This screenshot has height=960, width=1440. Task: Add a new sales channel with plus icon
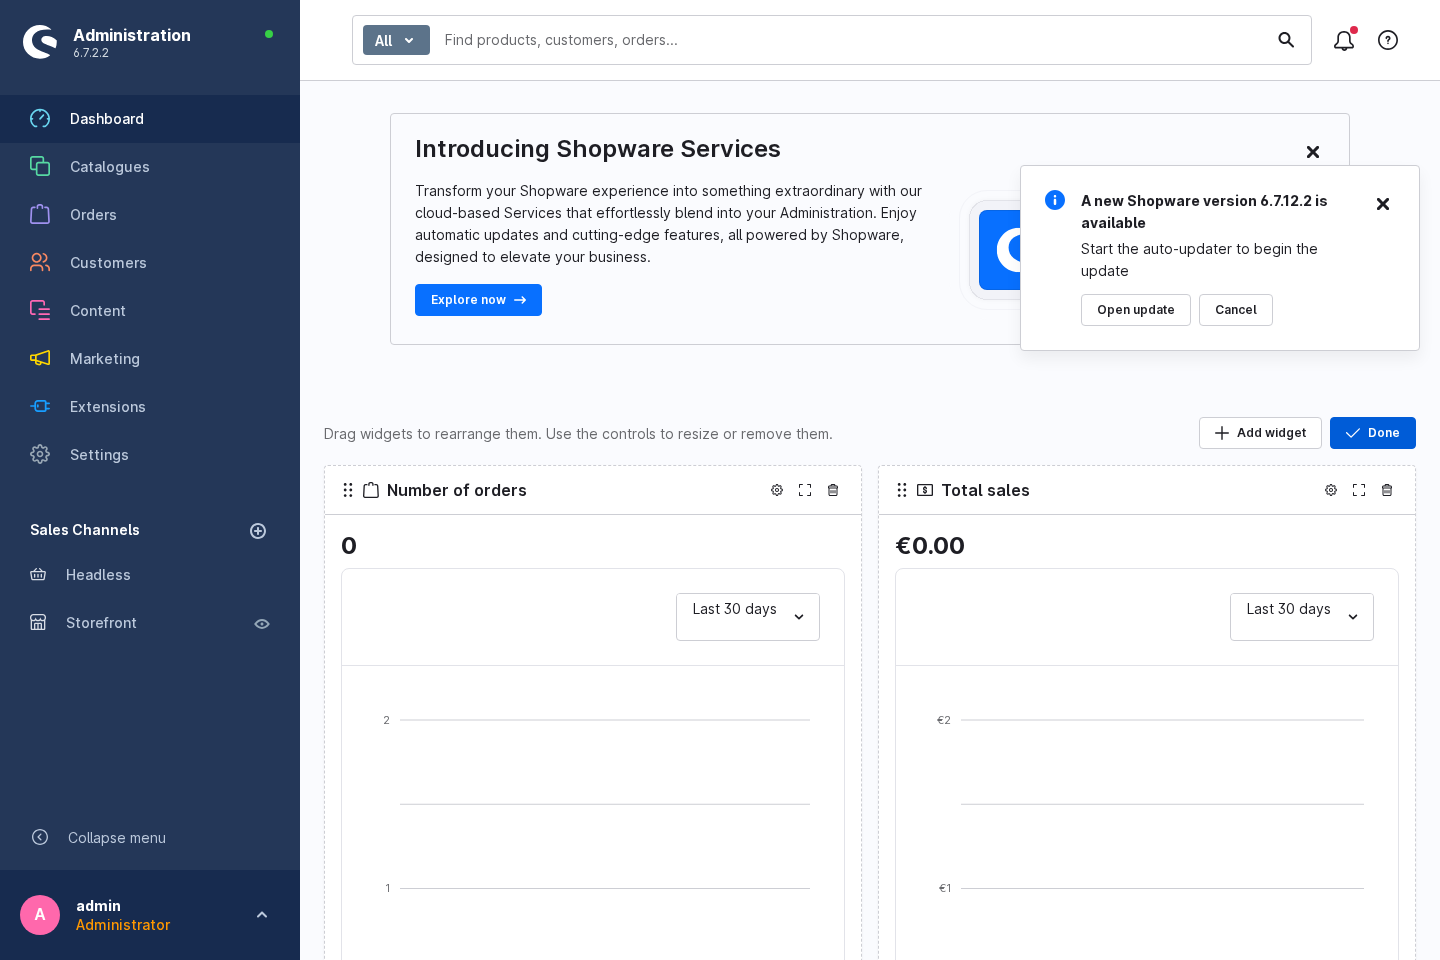(258, 531)
